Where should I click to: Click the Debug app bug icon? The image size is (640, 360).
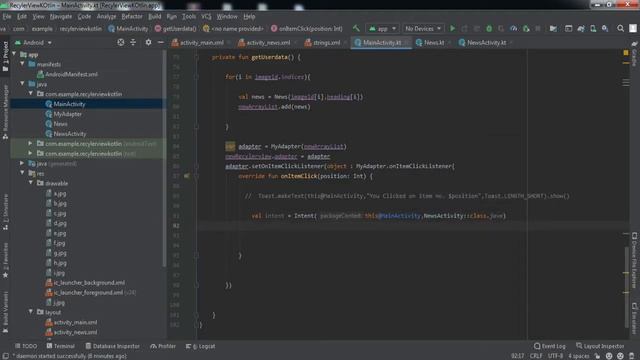tap(489, 29)
